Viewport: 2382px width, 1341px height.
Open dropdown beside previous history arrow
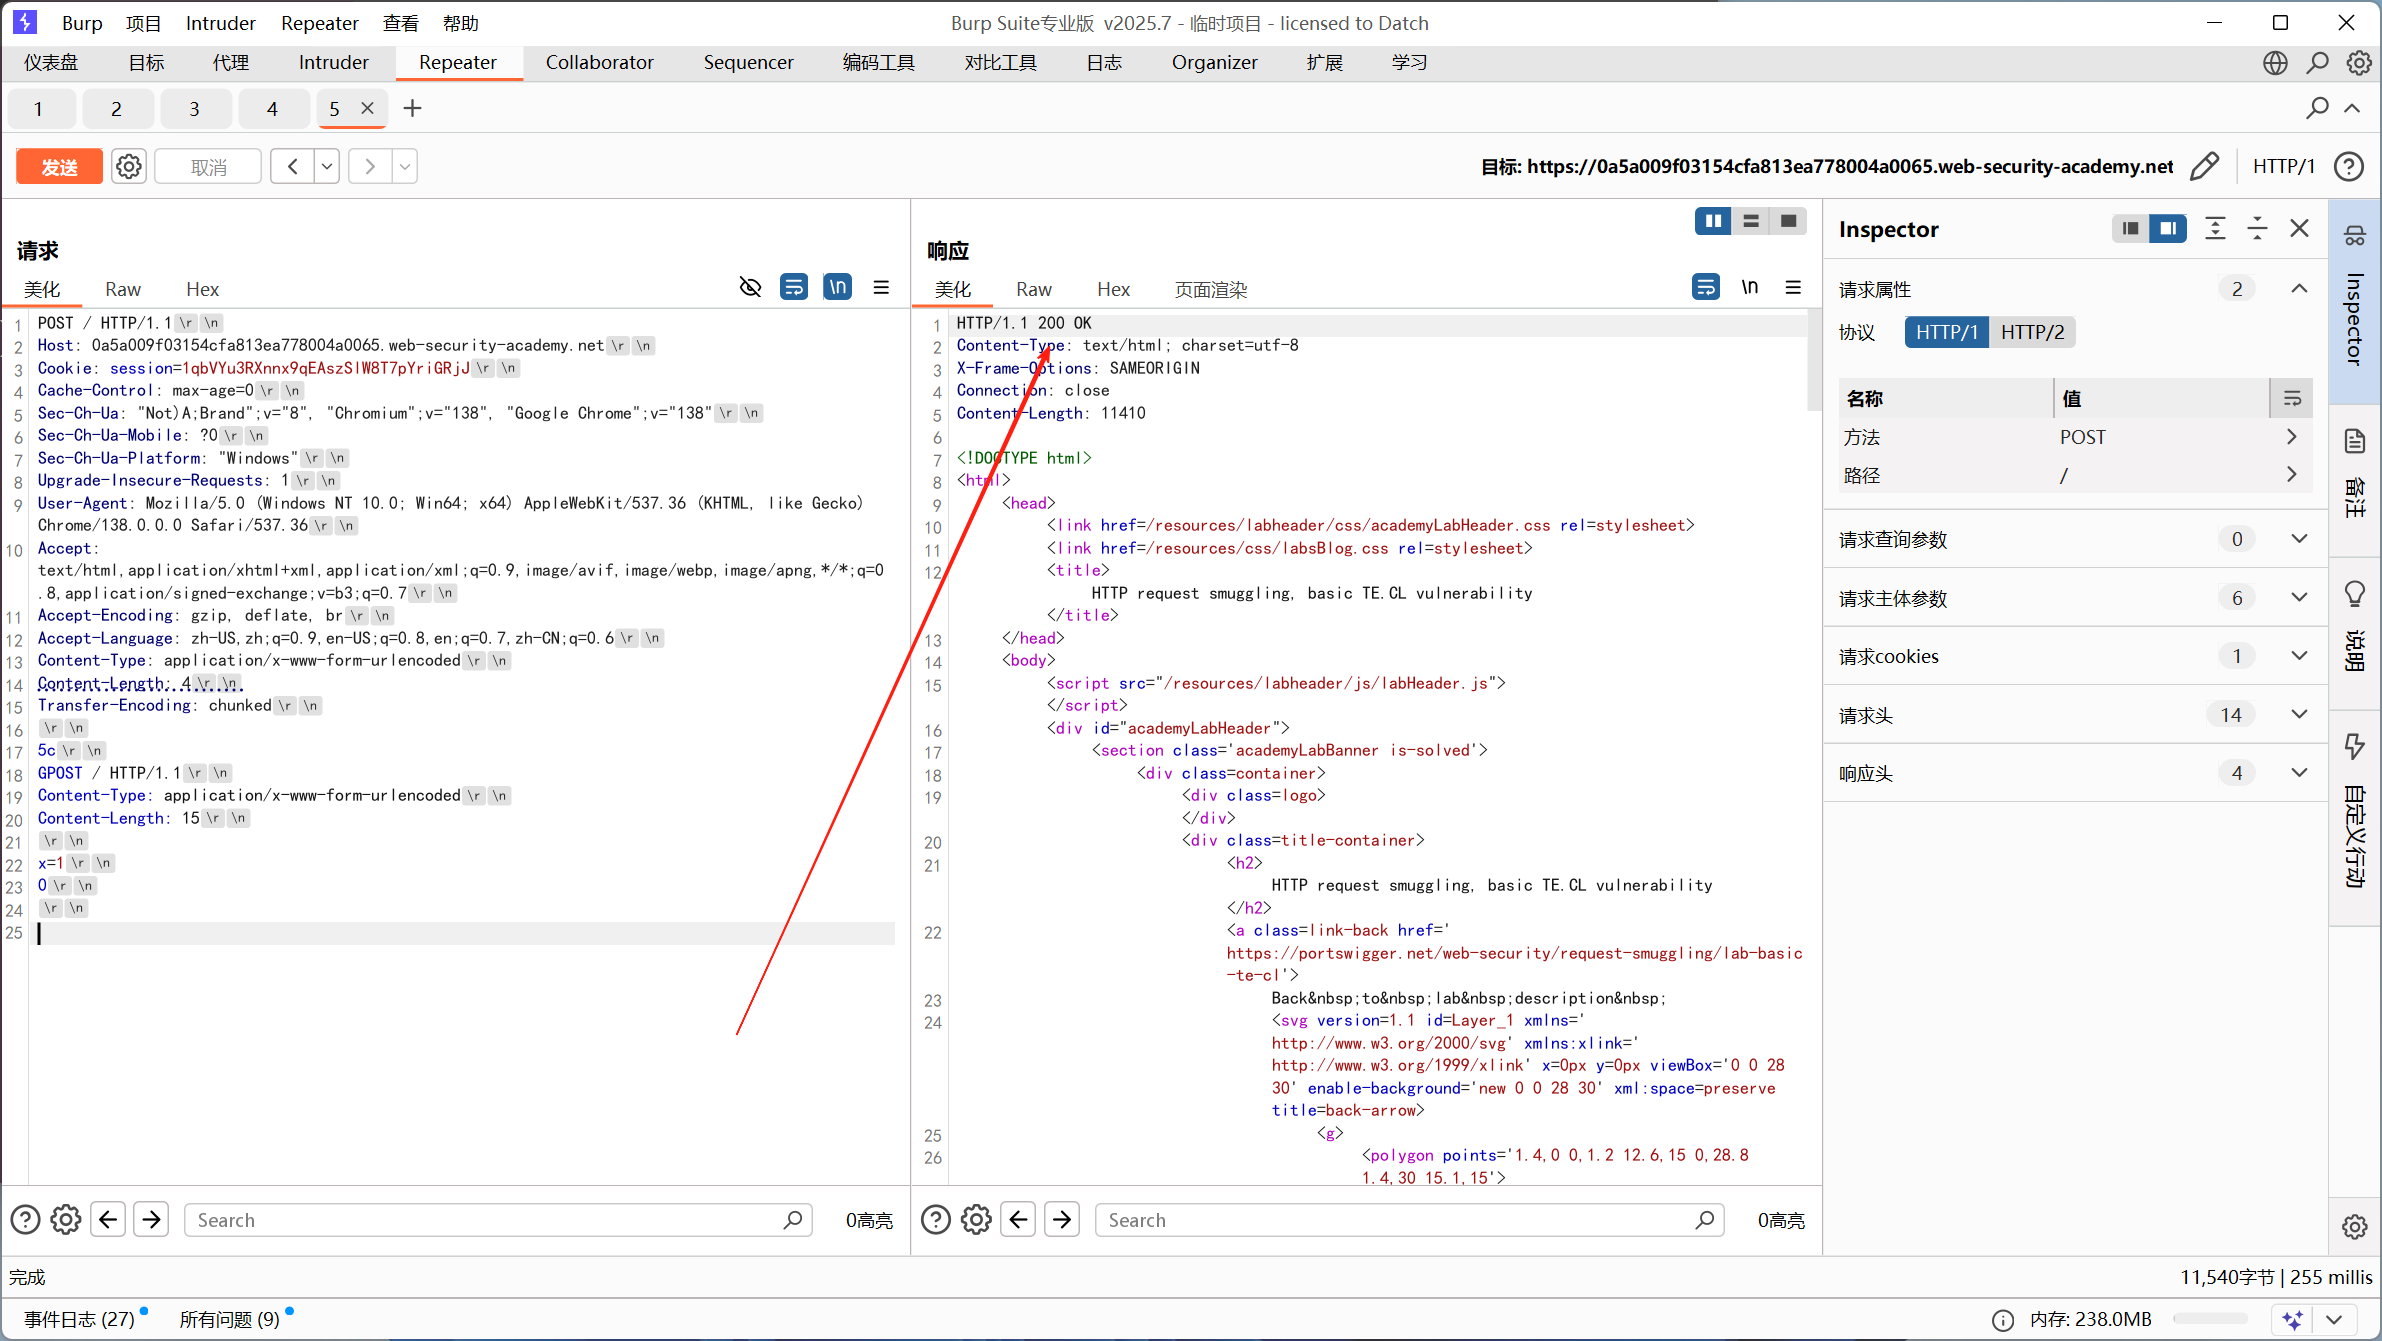327,167
